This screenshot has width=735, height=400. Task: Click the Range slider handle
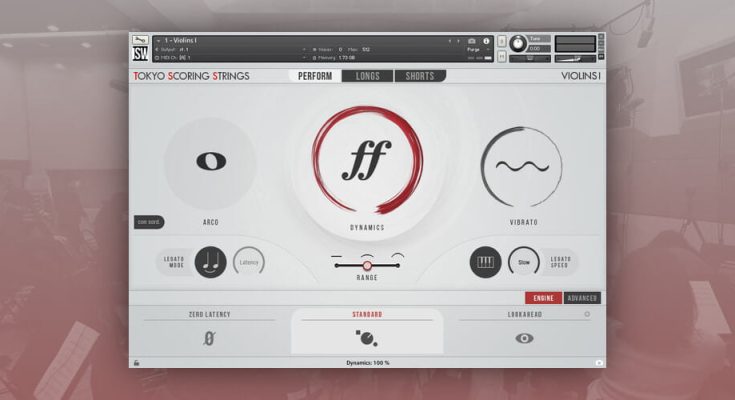pyautogui.click(x=367, y=265)
